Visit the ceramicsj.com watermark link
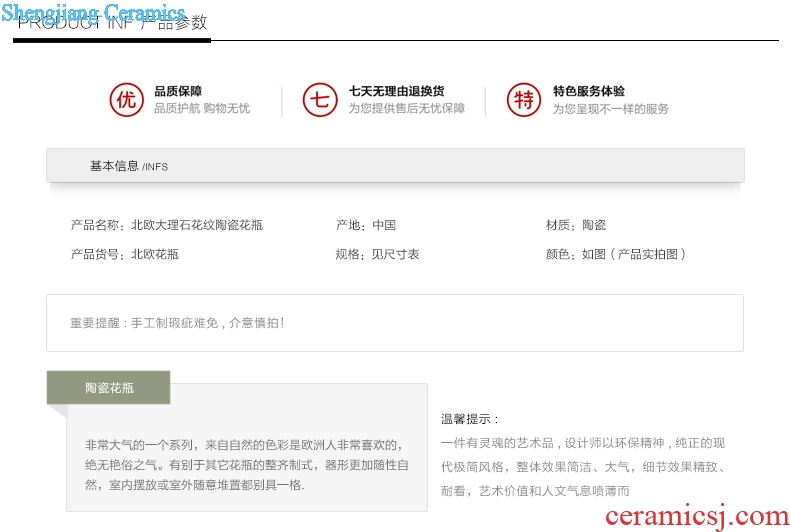 click(697, 516)
